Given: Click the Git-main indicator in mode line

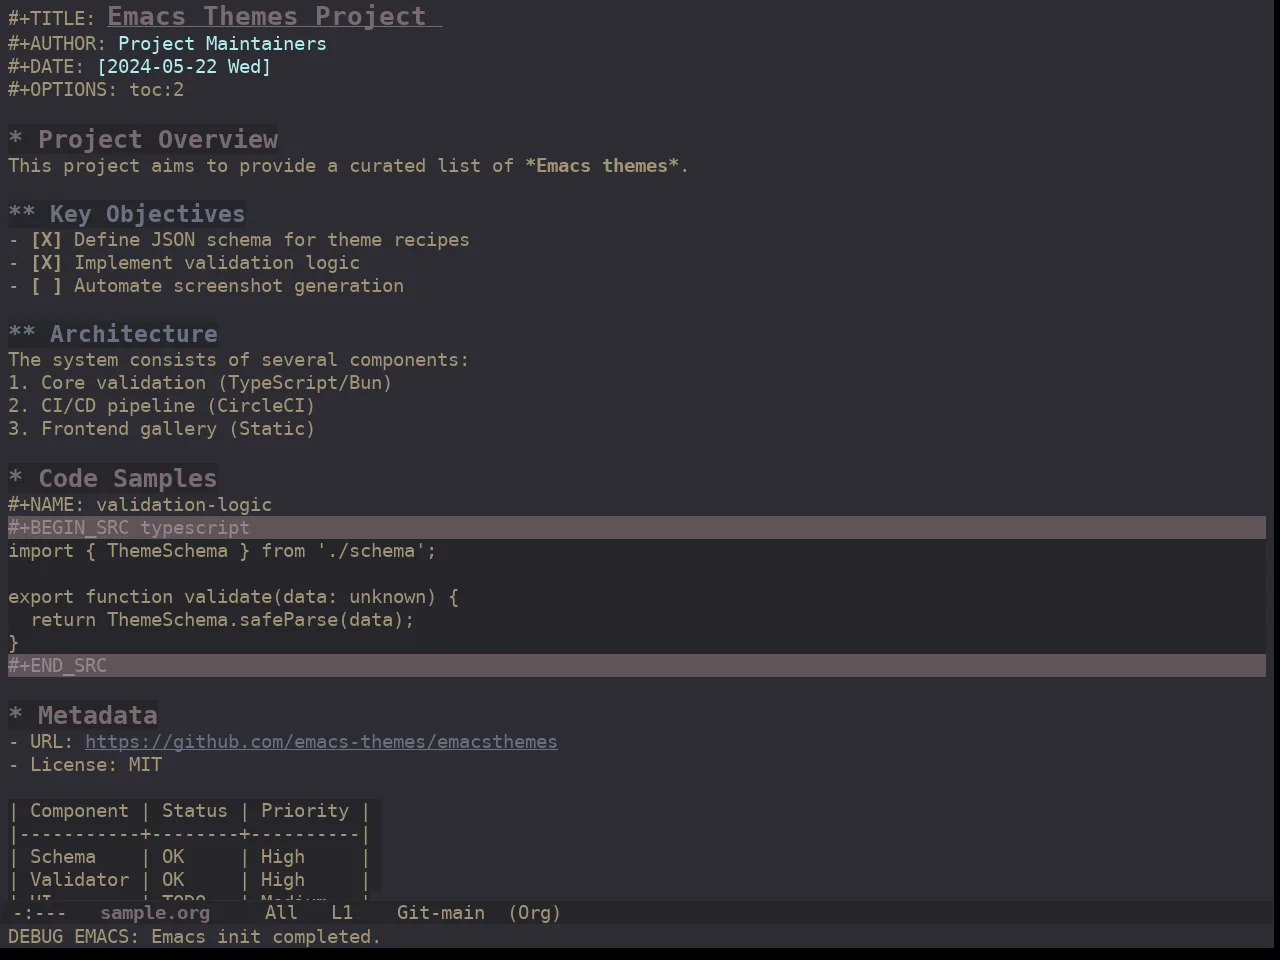Looking at the screenshot, I should (441, 913).
